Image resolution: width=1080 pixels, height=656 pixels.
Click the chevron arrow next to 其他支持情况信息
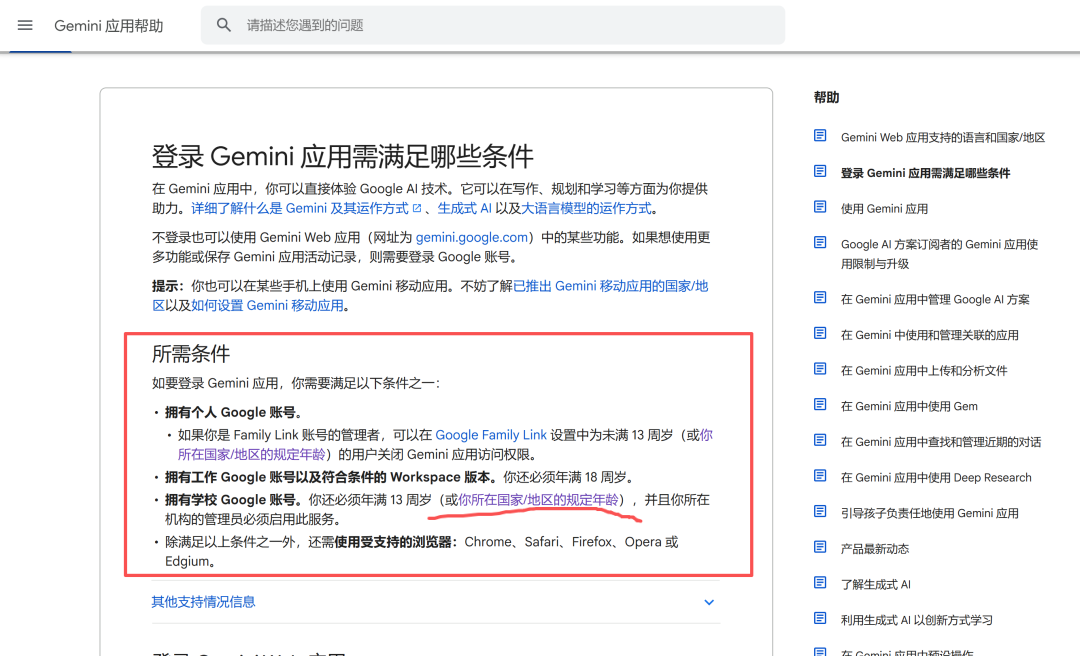point(709,602)
